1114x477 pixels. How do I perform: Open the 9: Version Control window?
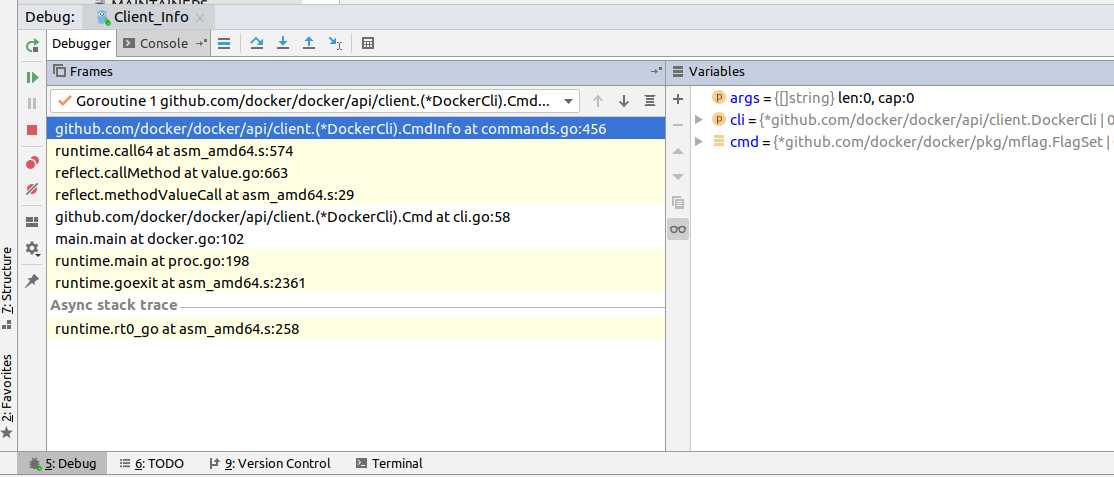pos(270,463)
